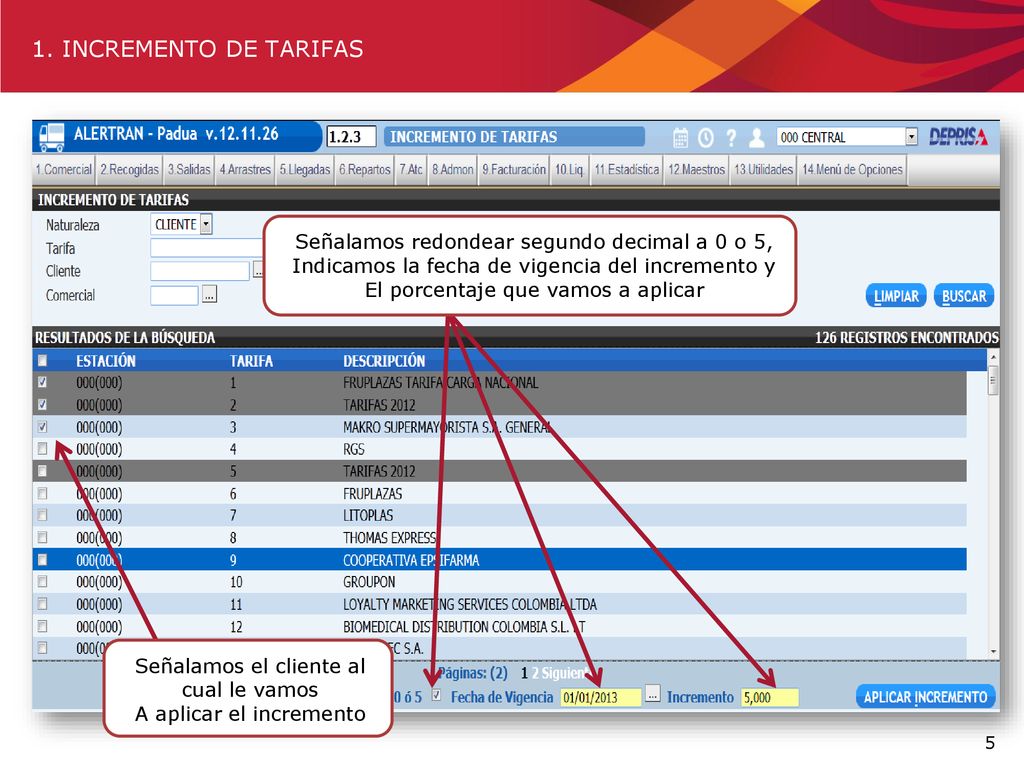The height and width of the screenshot is (768, 1024).
Task: Toggle select-all checkbox in results header
Action: tap(42, 360)
